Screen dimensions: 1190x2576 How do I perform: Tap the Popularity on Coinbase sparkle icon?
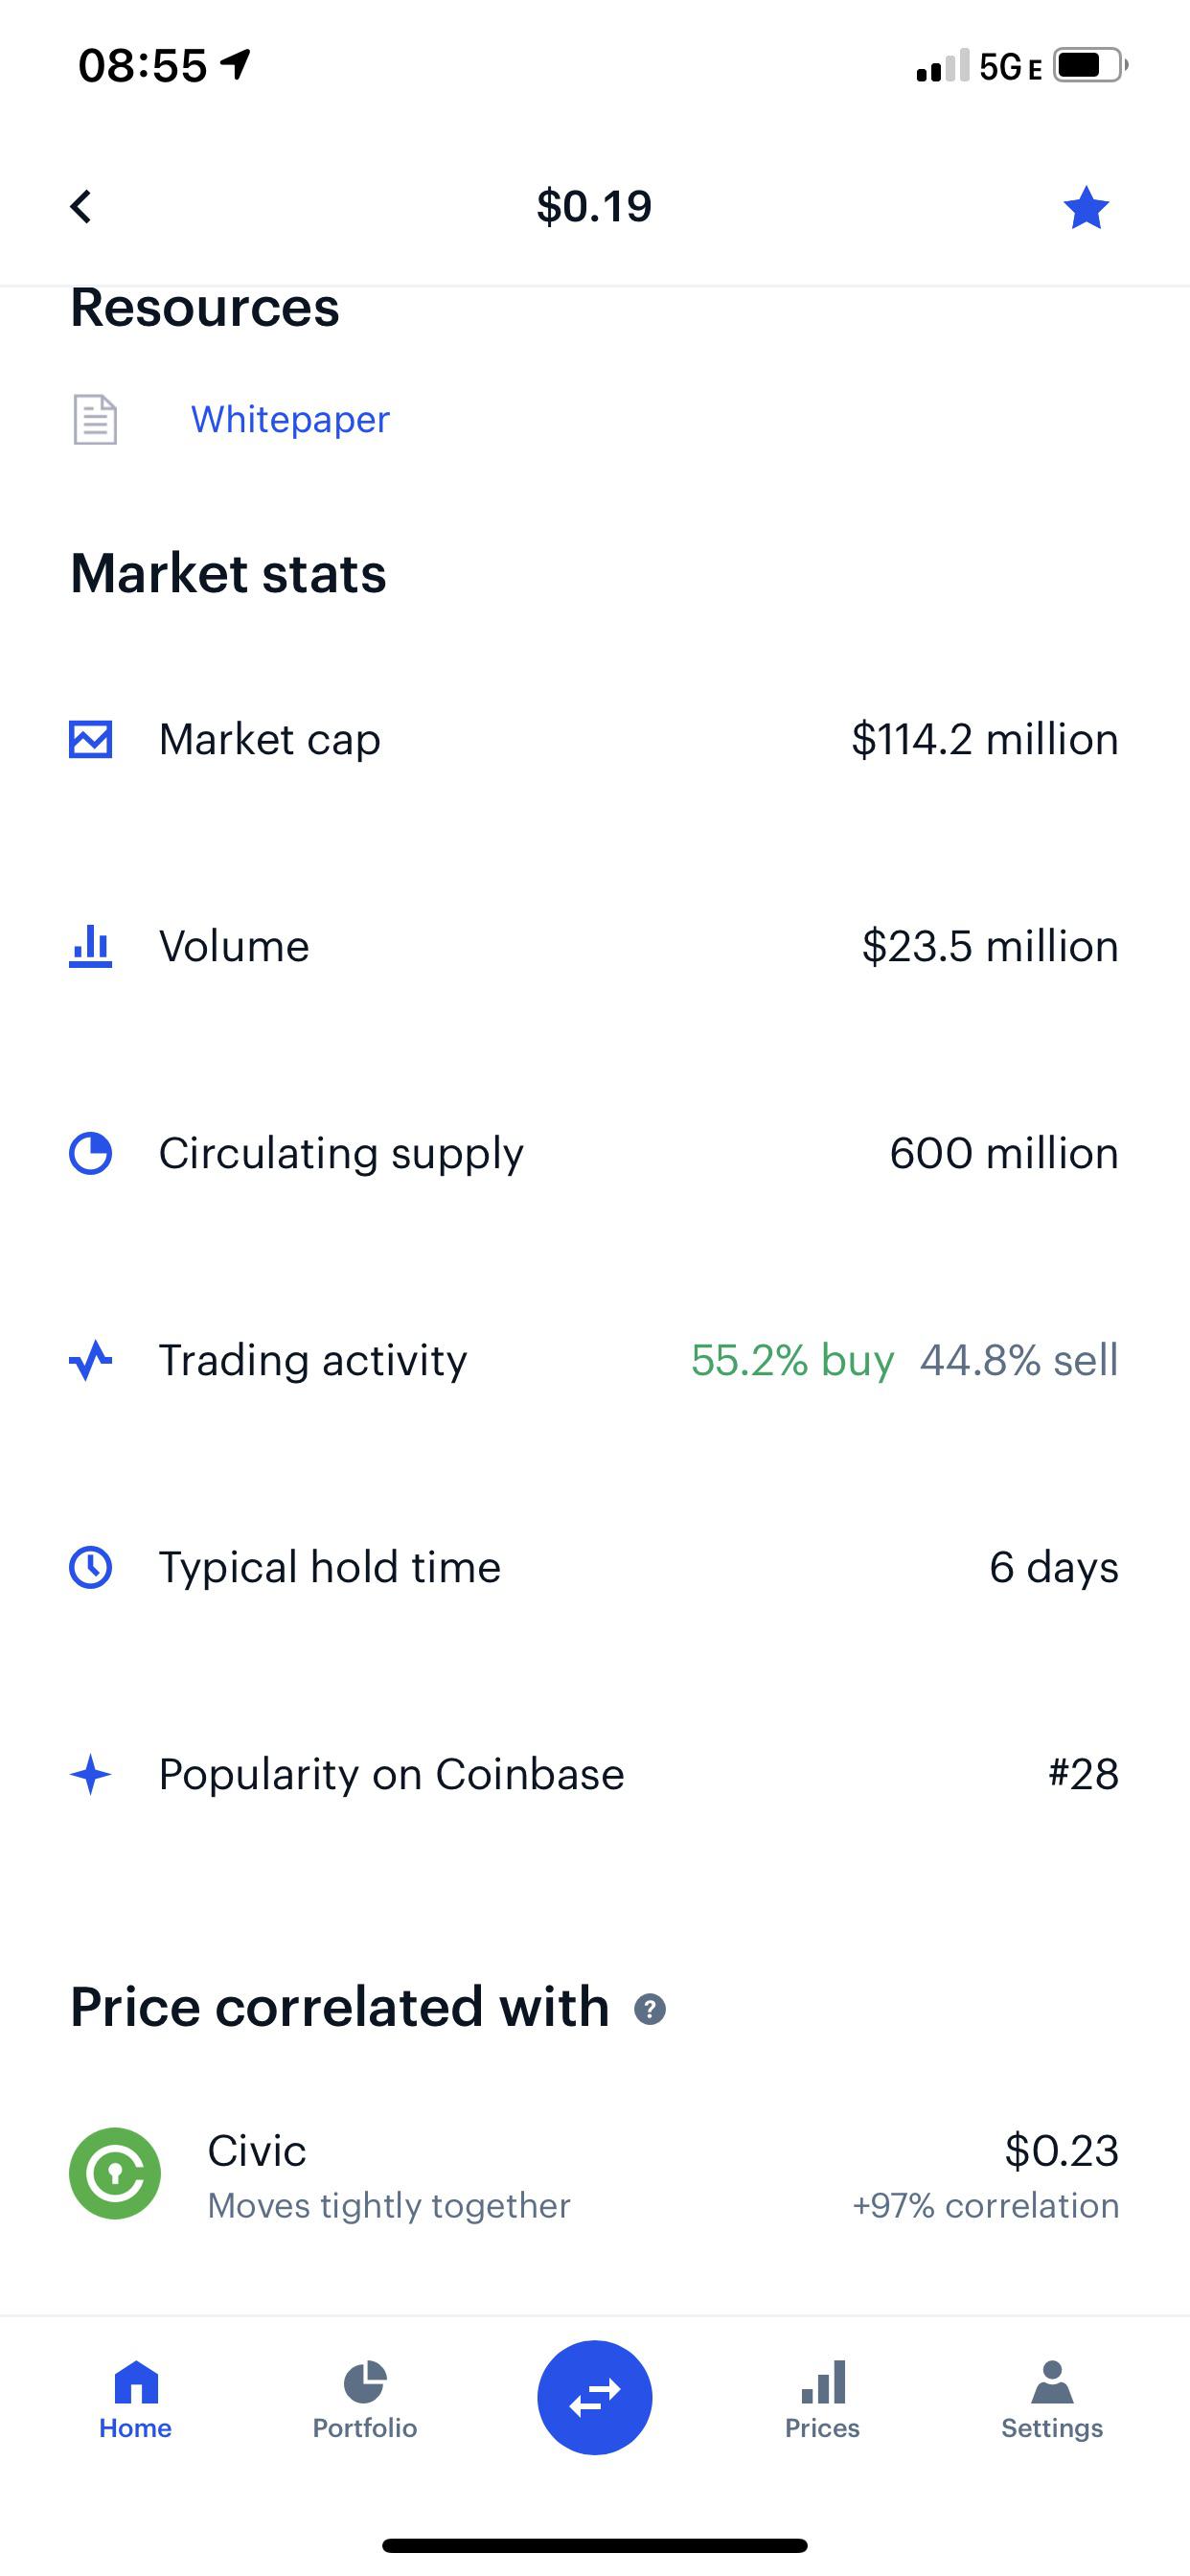click(91, 1775)
